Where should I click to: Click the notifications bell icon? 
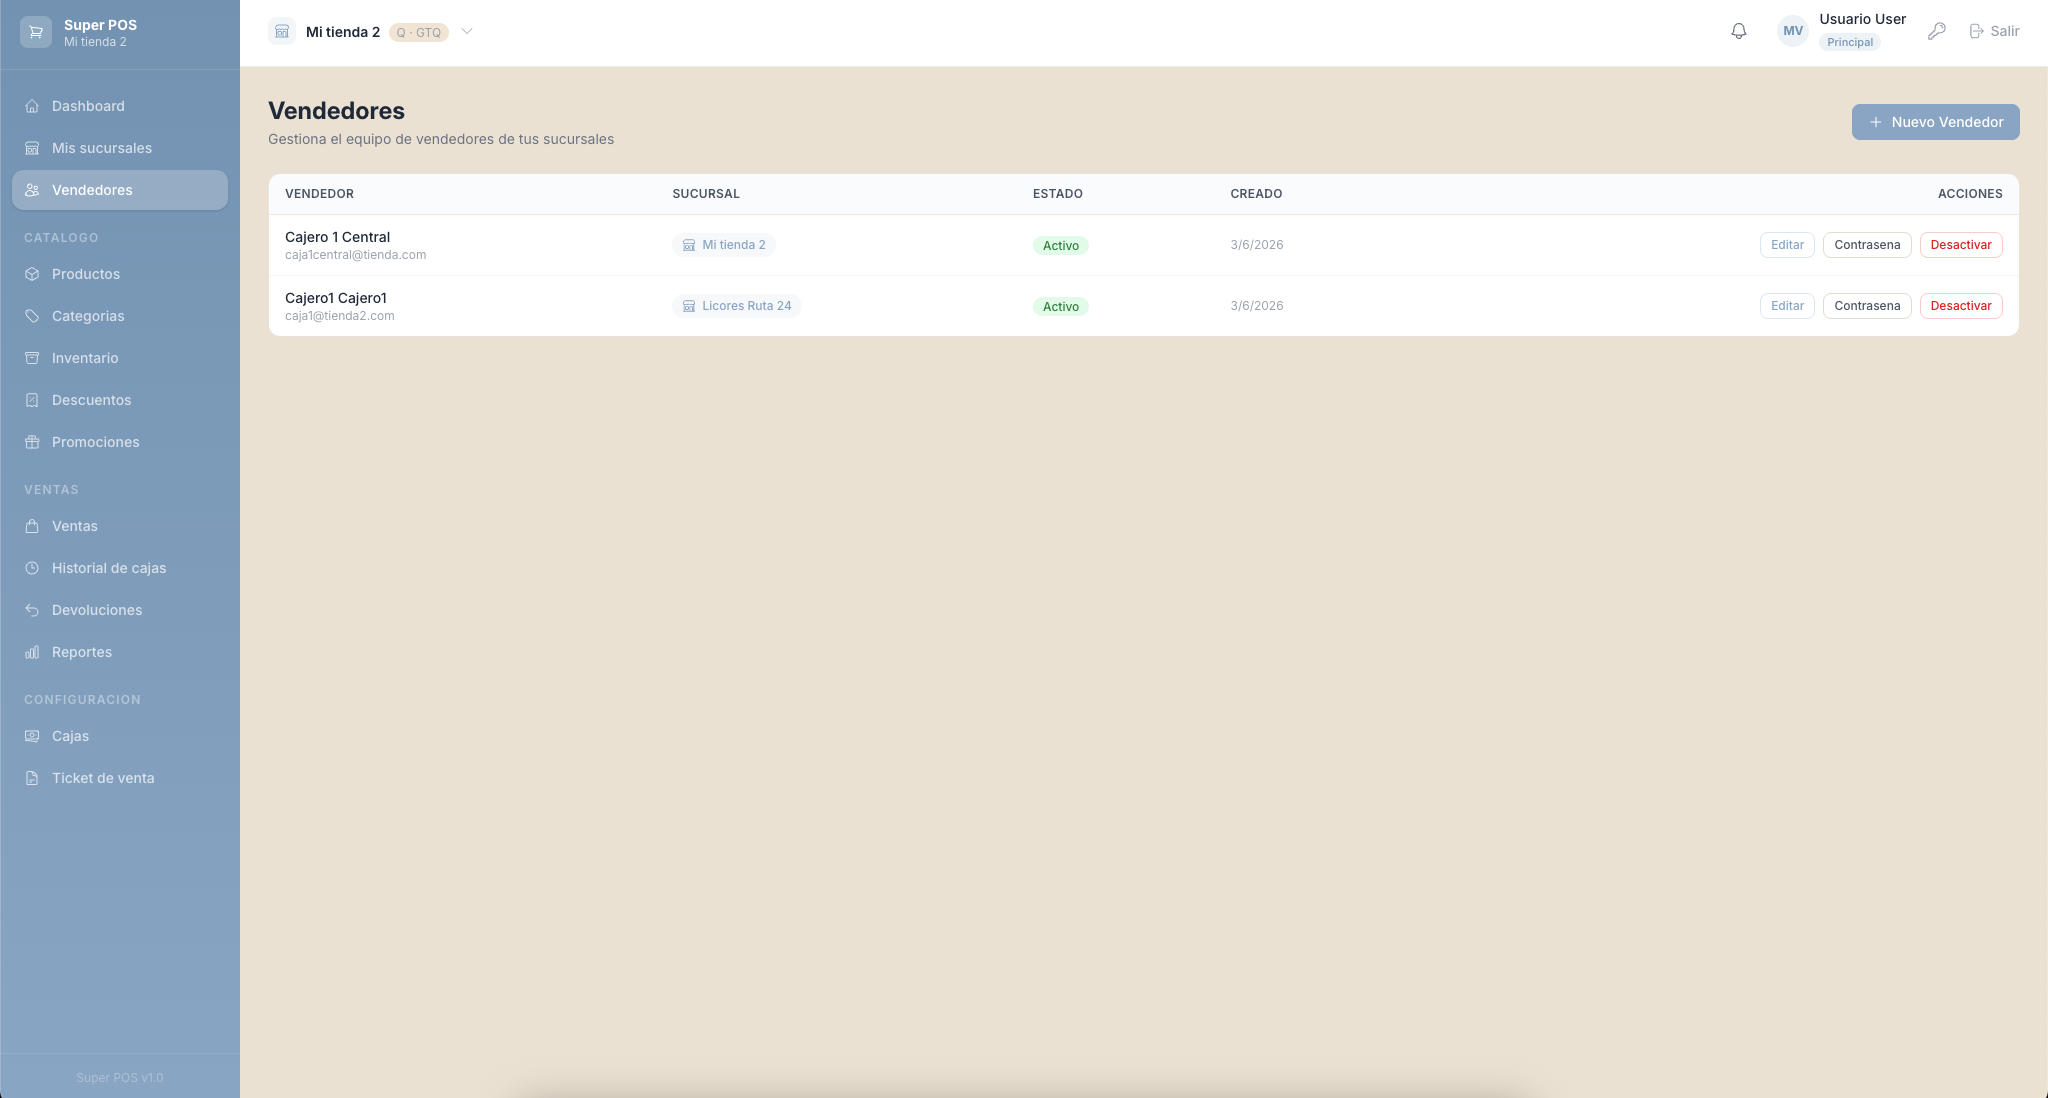click(1739, 31)
